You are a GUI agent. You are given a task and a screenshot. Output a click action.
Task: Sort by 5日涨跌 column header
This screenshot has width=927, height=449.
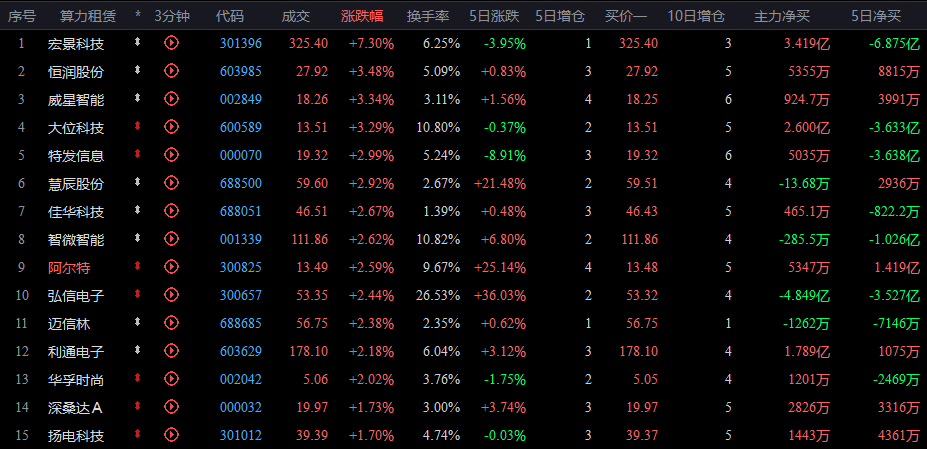pos(495,16)
